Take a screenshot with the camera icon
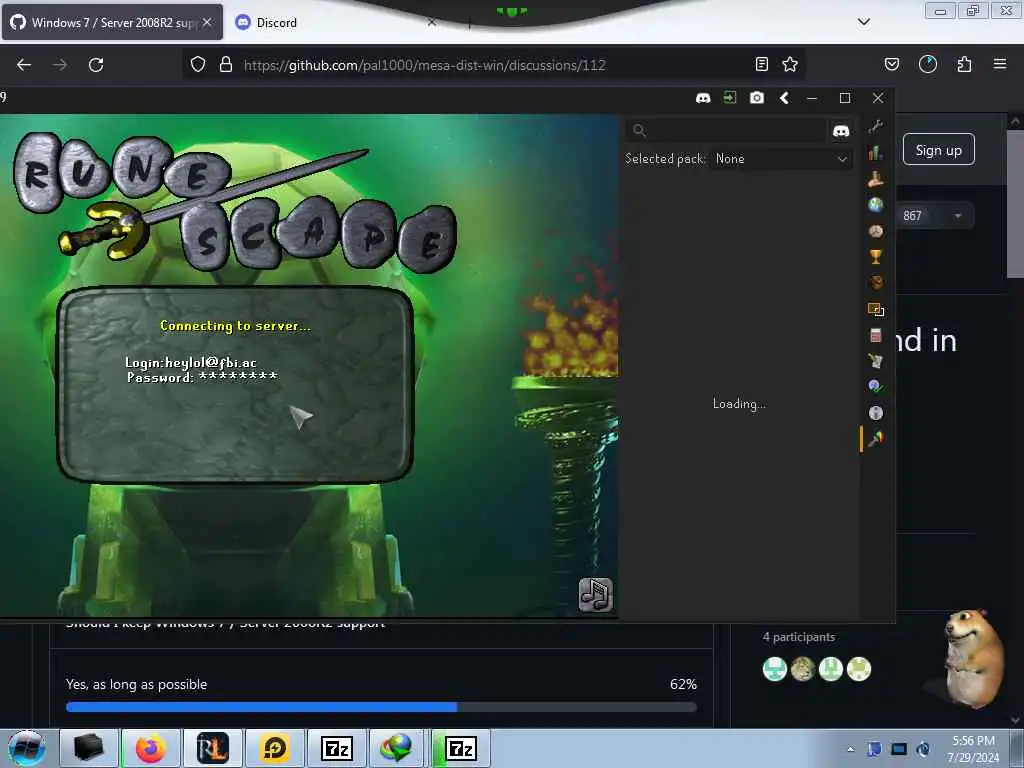Image resolution: width=1024 pixels, height=768 pixels. [x=757, y=98]
